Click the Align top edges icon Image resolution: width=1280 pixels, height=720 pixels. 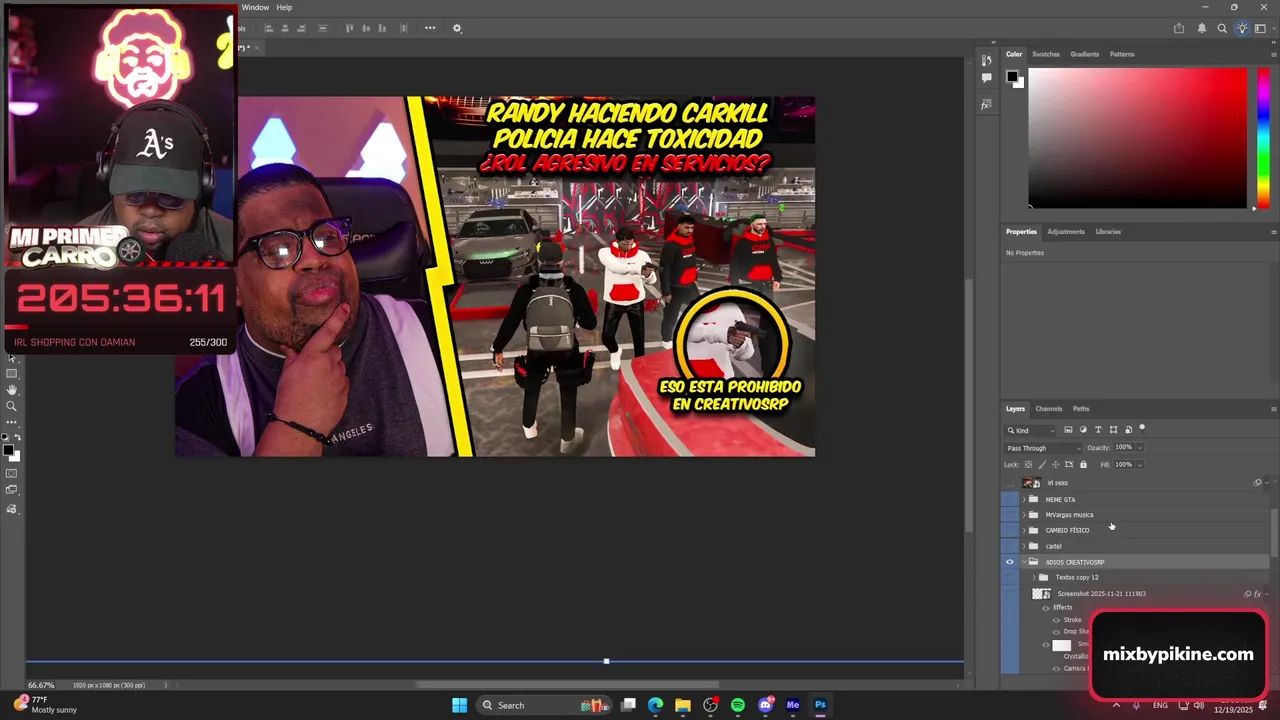[350, 28]
